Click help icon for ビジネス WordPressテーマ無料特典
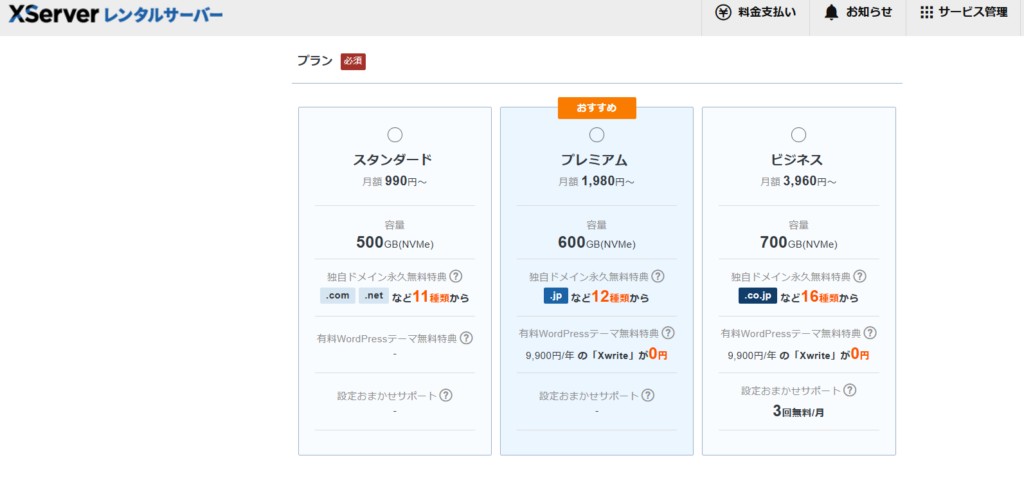The width and height of the screenshot is (1024, 487). coord(870,333)
